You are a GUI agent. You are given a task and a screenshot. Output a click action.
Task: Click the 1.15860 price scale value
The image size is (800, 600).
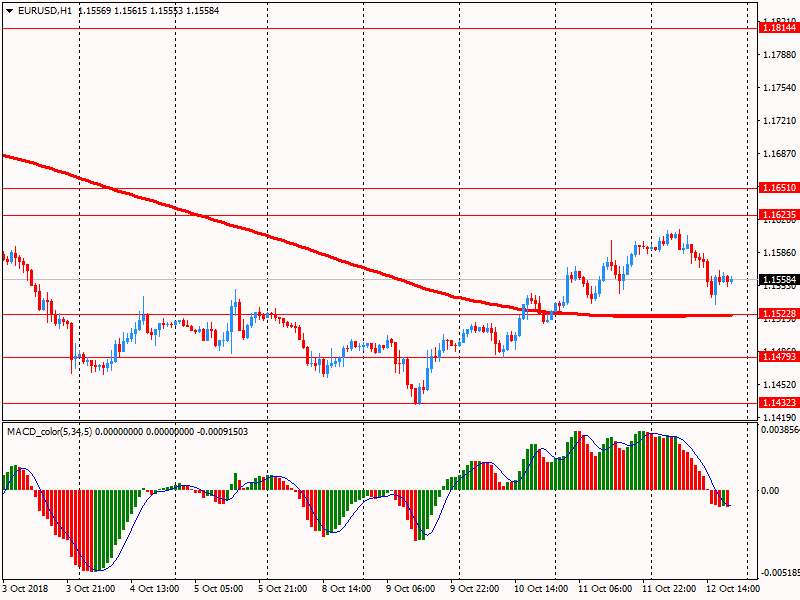(x=780, y=253)
